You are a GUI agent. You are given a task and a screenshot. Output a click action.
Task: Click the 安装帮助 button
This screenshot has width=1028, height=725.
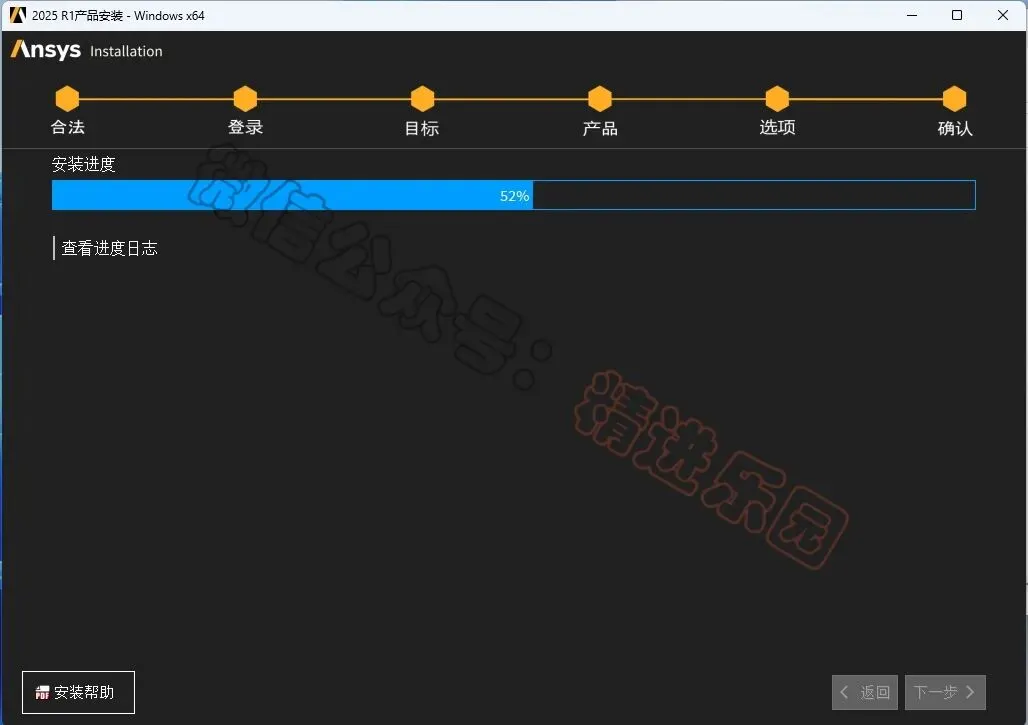(78, 692)
